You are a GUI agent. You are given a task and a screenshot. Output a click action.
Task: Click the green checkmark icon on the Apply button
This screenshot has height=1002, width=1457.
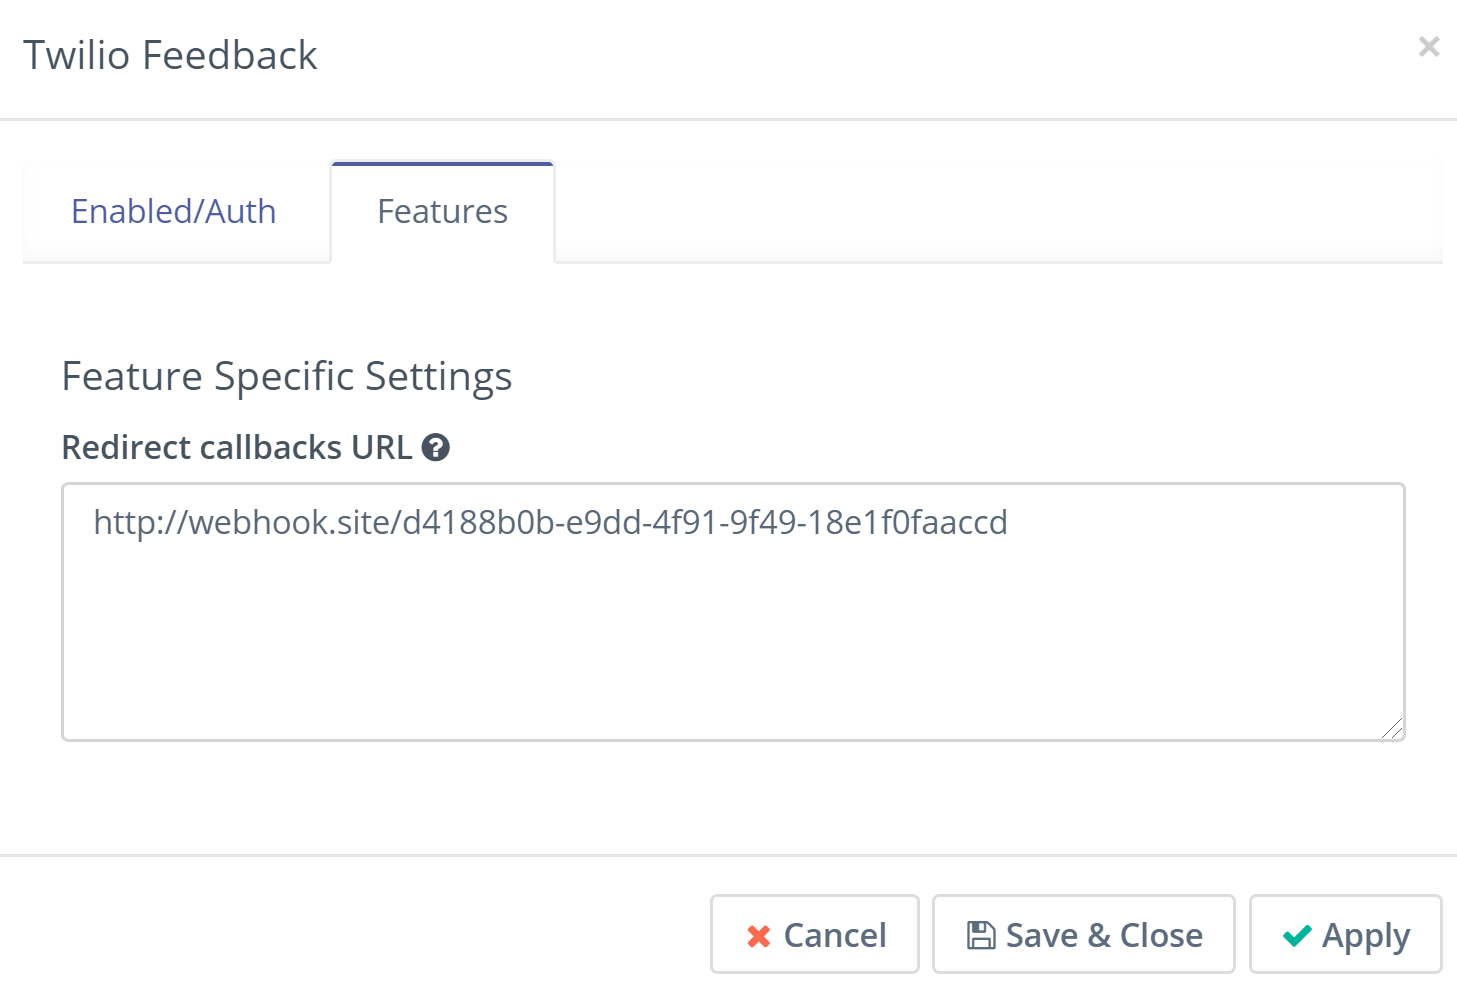pyautogui.click(x=1298, y=935)
